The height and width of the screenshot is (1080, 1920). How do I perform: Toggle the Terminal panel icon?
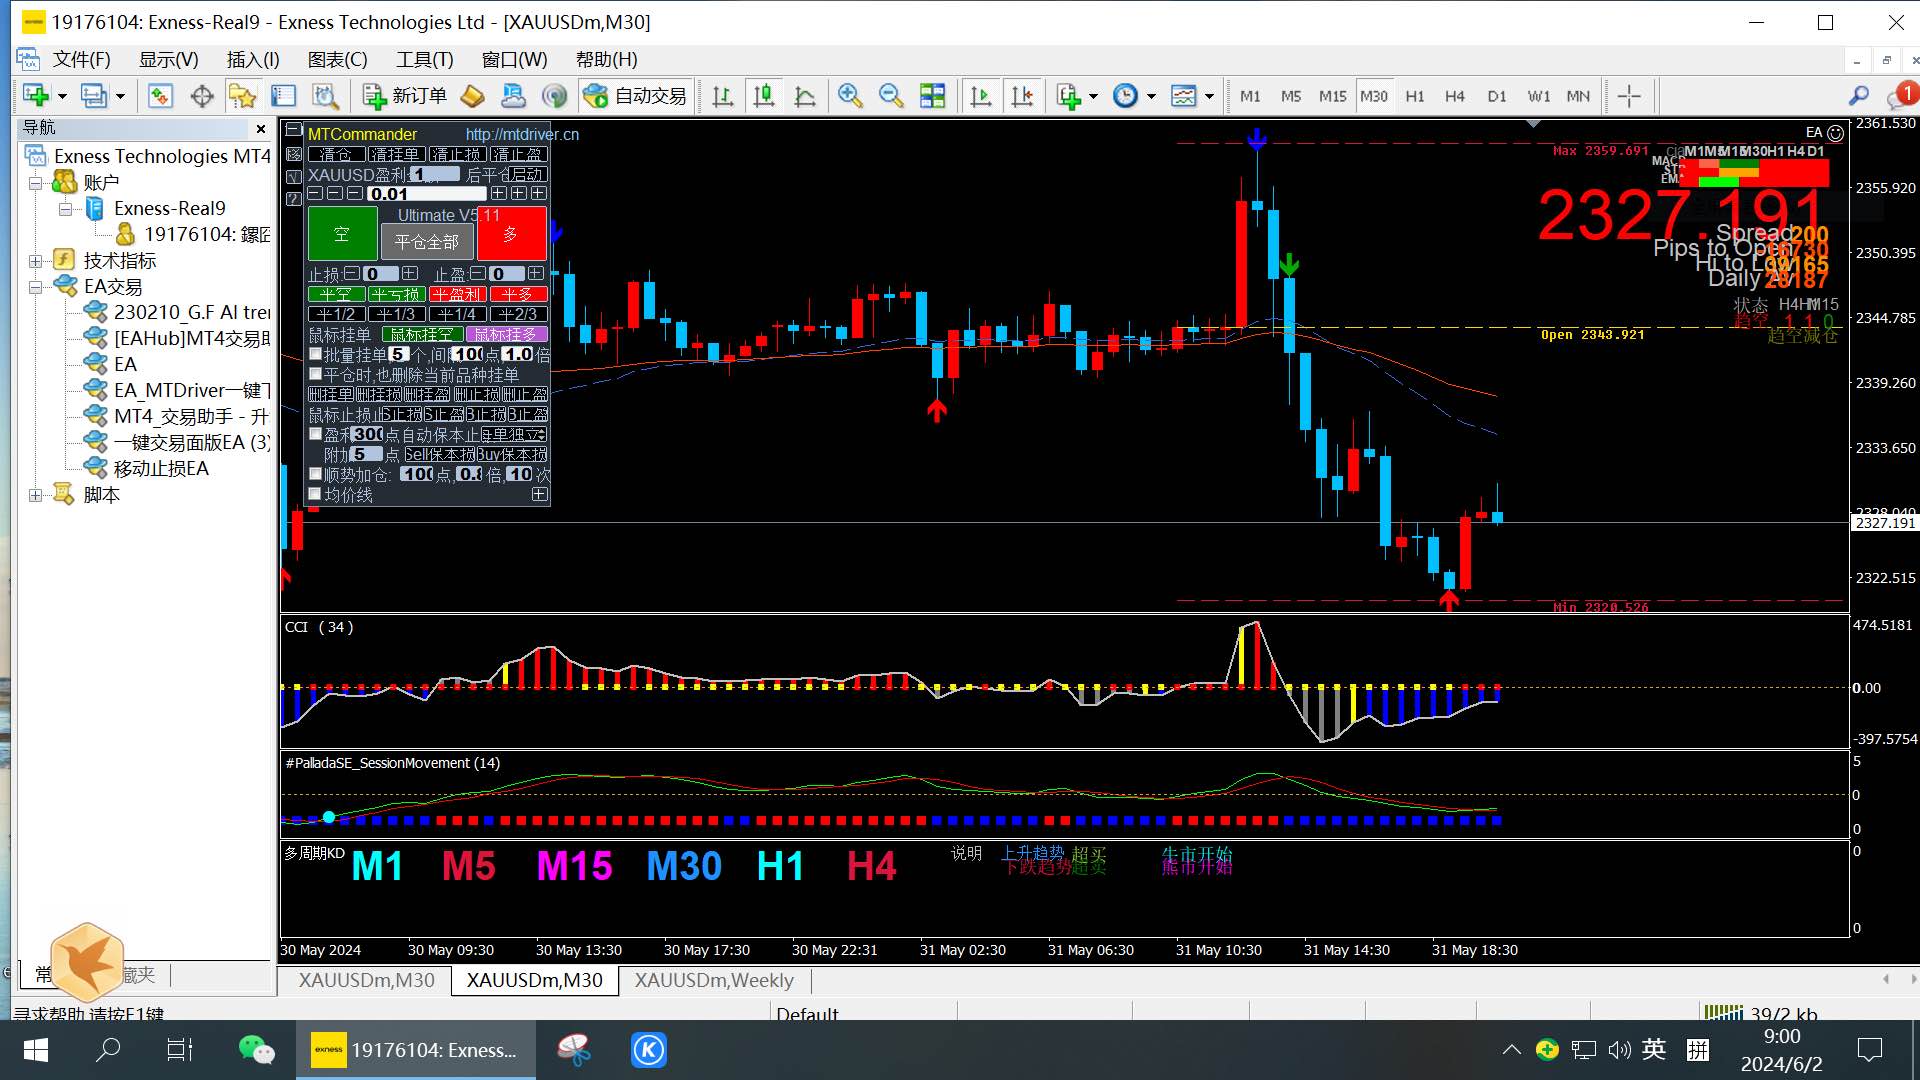click(284, 96)
